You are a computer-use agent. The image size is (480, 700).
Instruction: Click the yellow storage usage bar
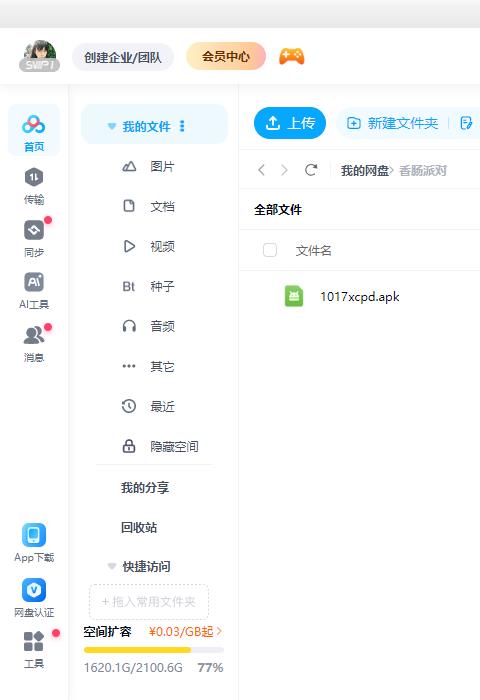tap(154, 650)
